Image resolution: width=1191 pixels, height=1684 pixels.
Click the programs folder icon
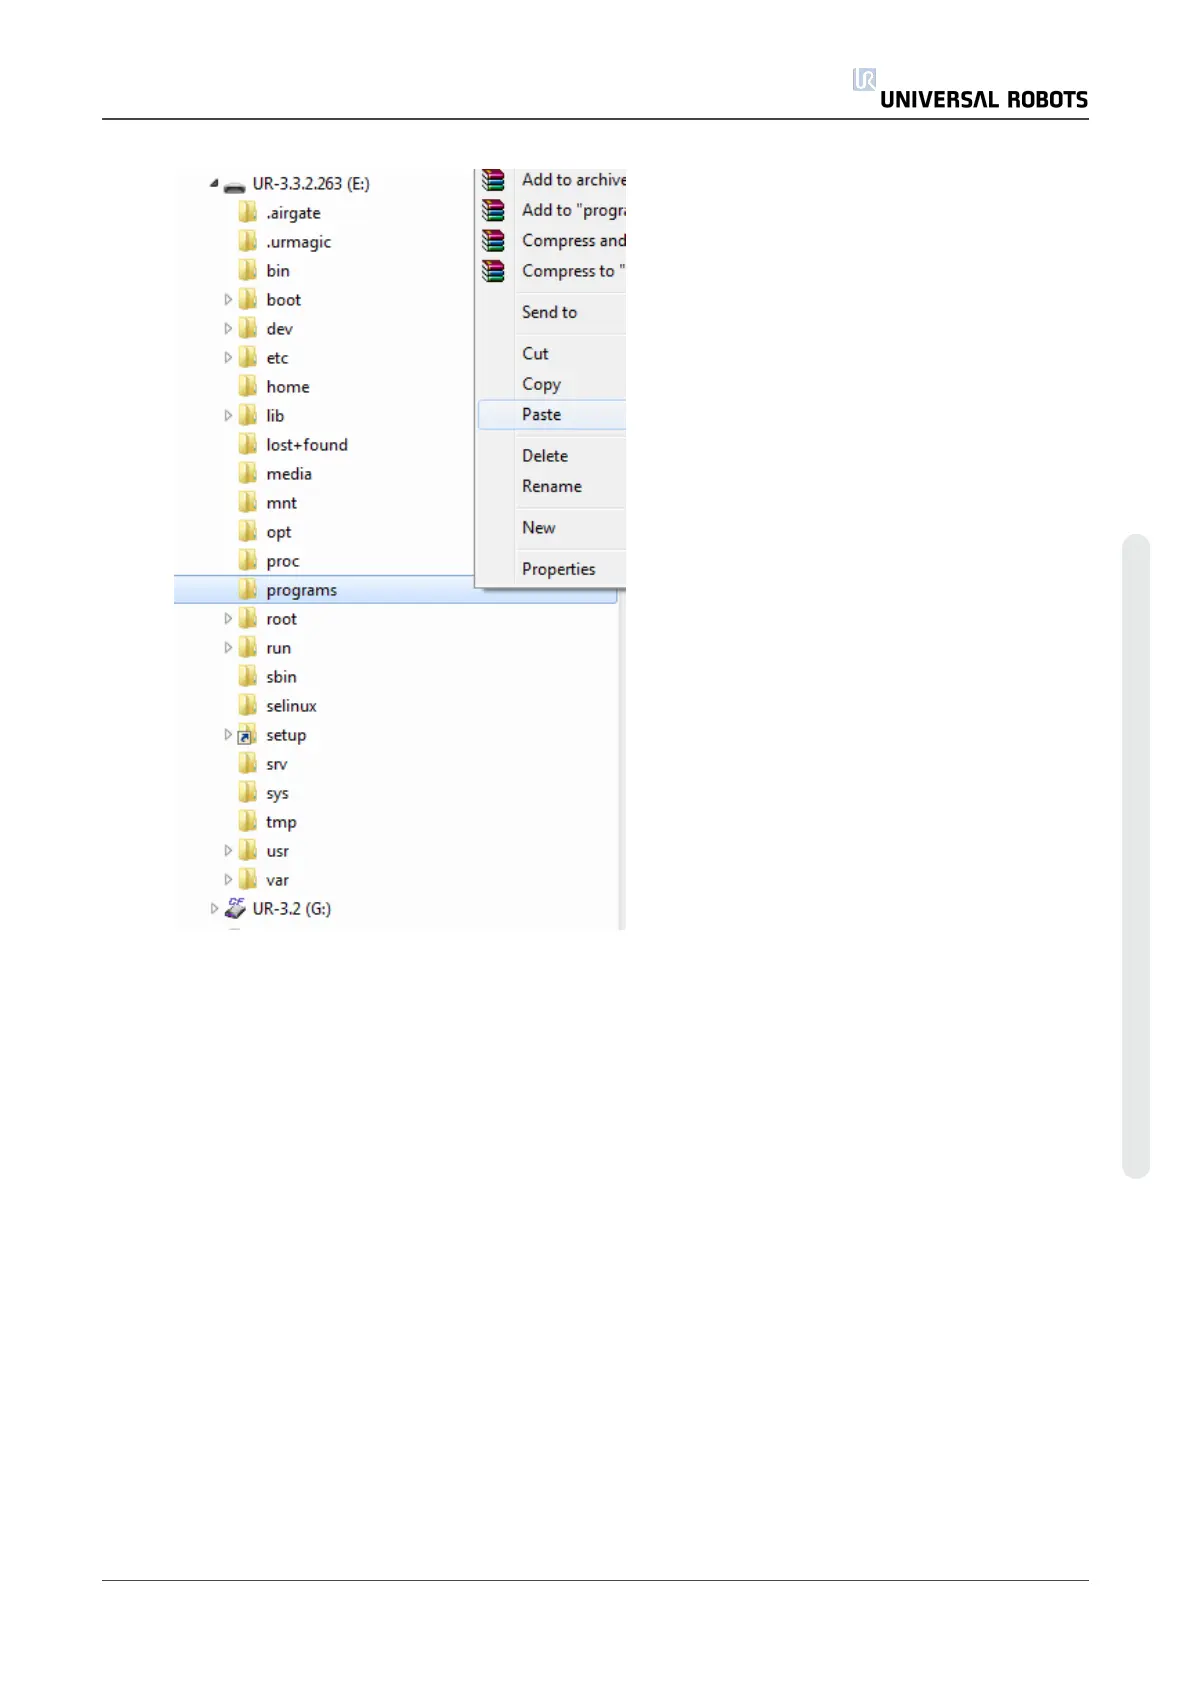[x=248, y=589]
